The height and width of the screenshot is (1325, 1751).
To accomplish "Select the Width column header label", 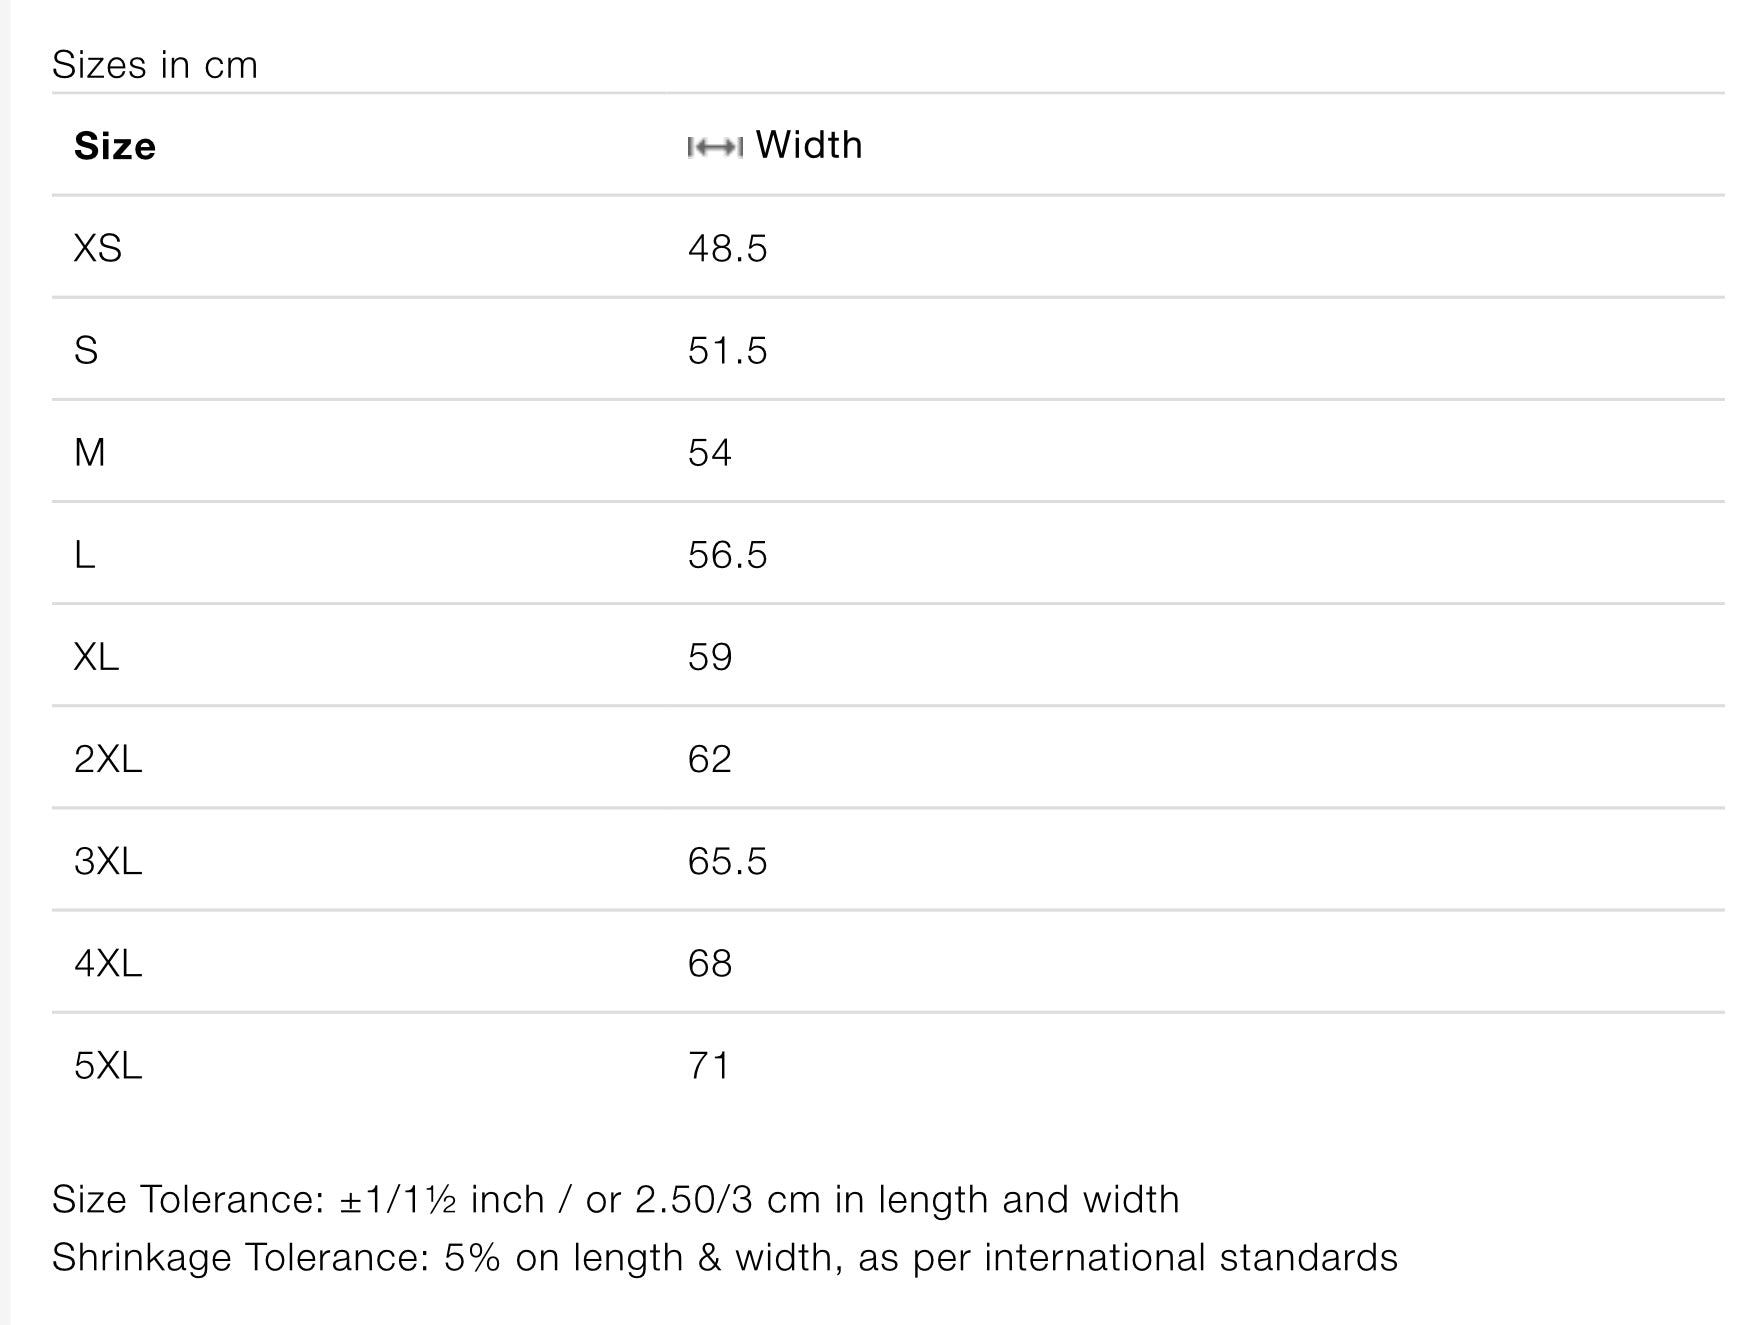I will click(x=808, y=146).
